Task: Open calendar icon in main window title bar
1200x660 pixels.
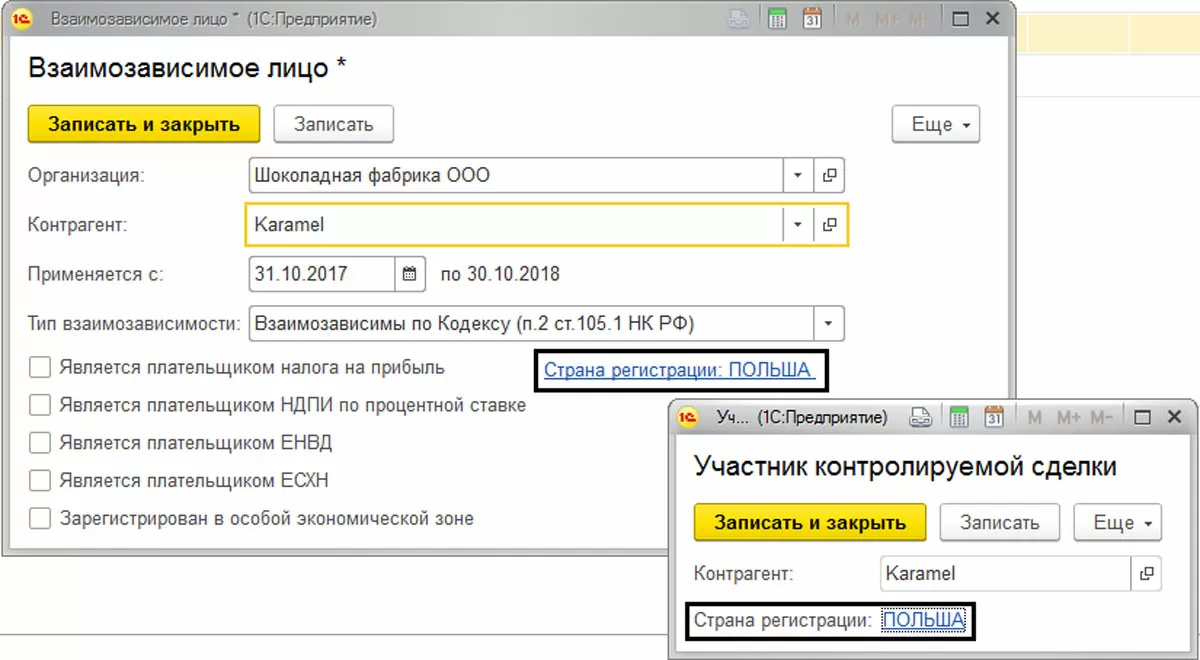Action: [812, 19]
